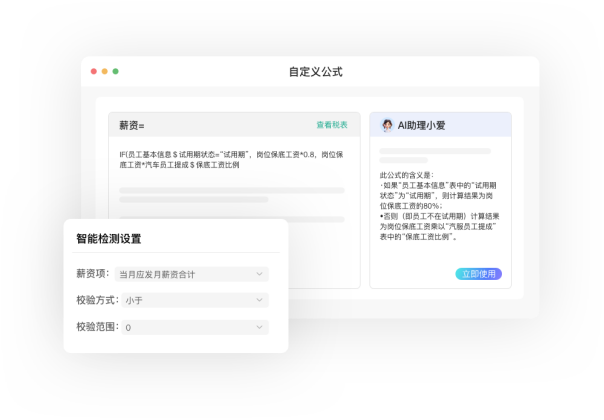Click the 智能检测设置 panel heading
Screen dimensions: 604x420
109,239
